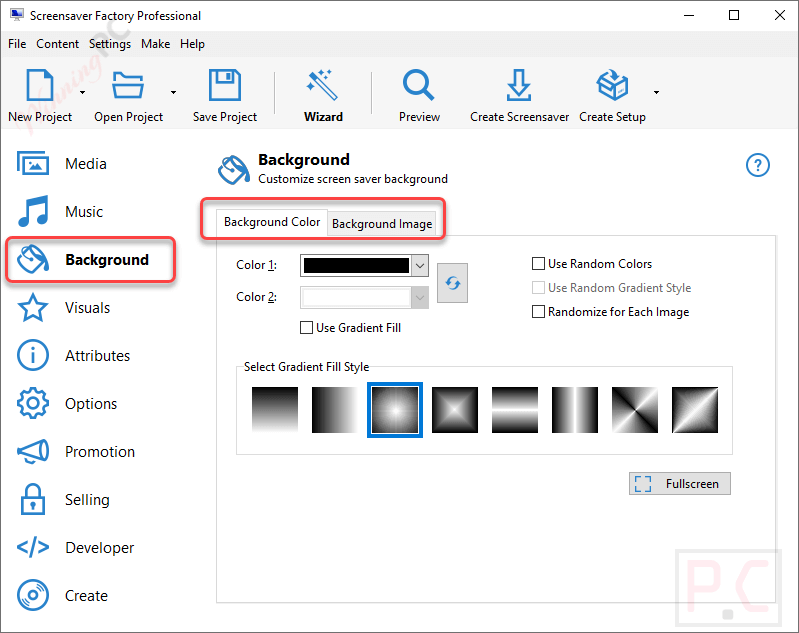Open the Make menu

pos(155,44)
